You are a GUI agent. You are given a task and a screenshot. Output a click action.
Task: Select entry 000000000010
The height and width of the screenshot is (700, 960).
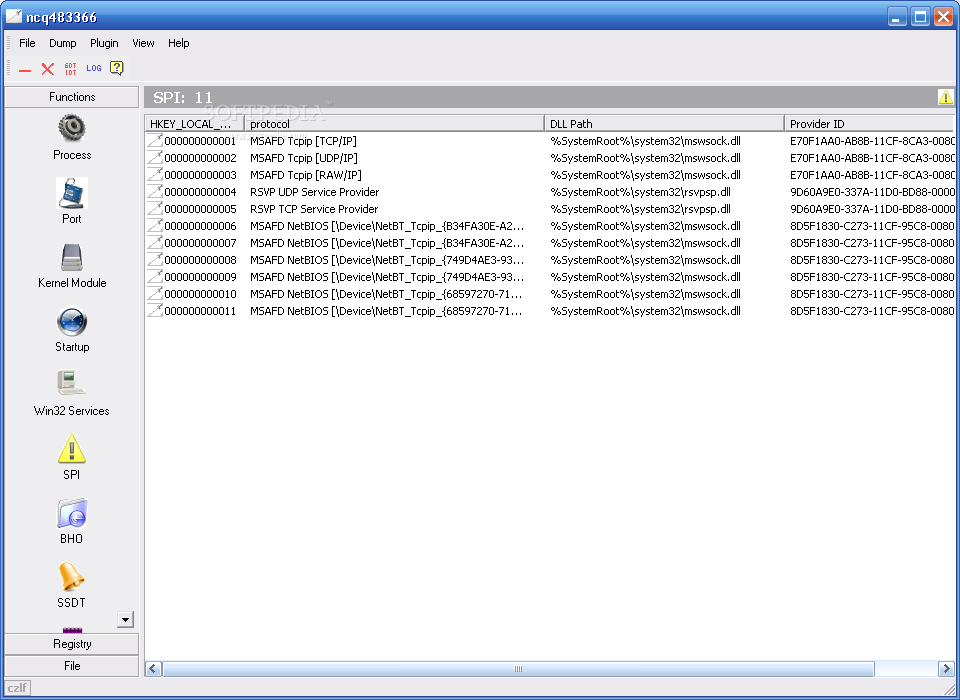(550, 294)
